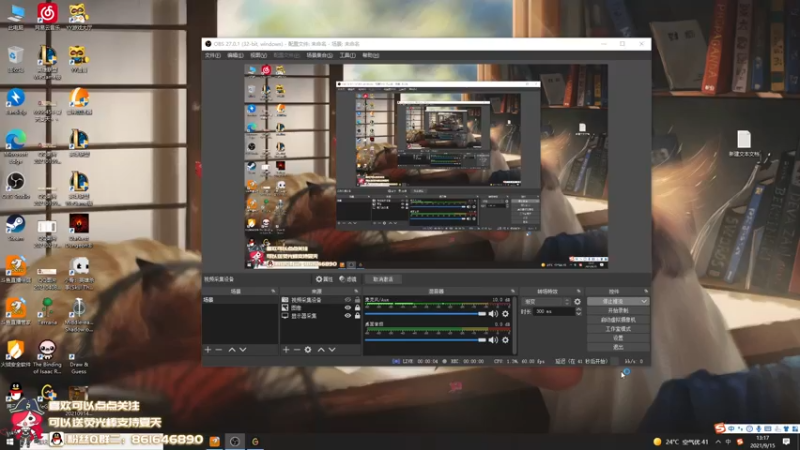Add a new source with plus icon
The height and width of the screenshot is (450, 800).
[x=286, y=349]
